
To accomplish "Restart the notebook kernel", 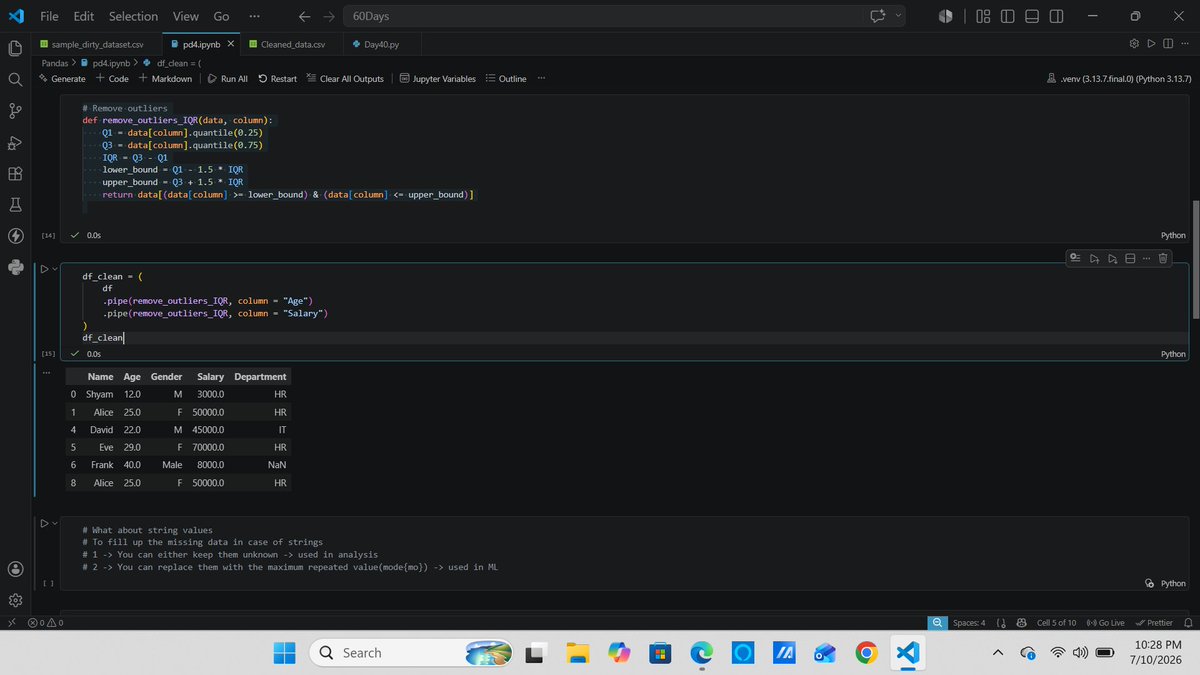I will 277,79.
